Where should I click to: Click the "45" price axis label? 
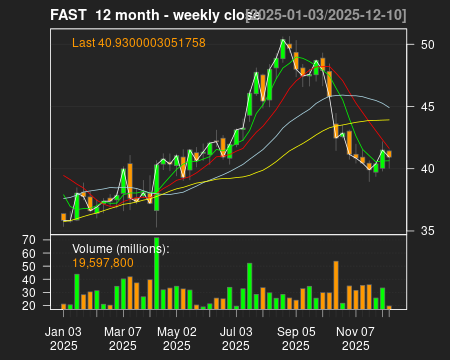427,107
